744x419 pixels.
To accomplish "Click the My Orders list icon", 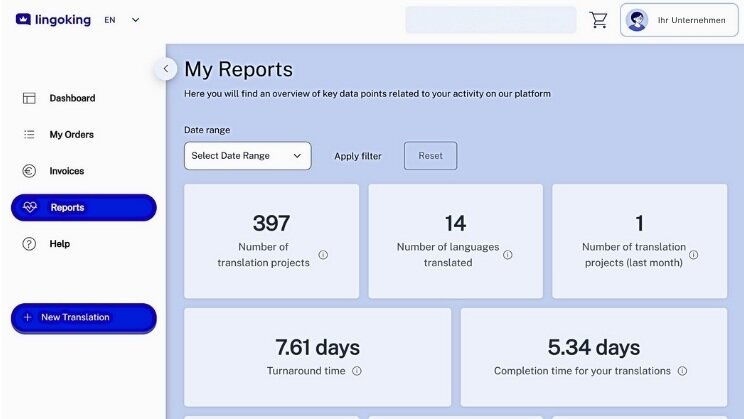I will pos(29,135).
